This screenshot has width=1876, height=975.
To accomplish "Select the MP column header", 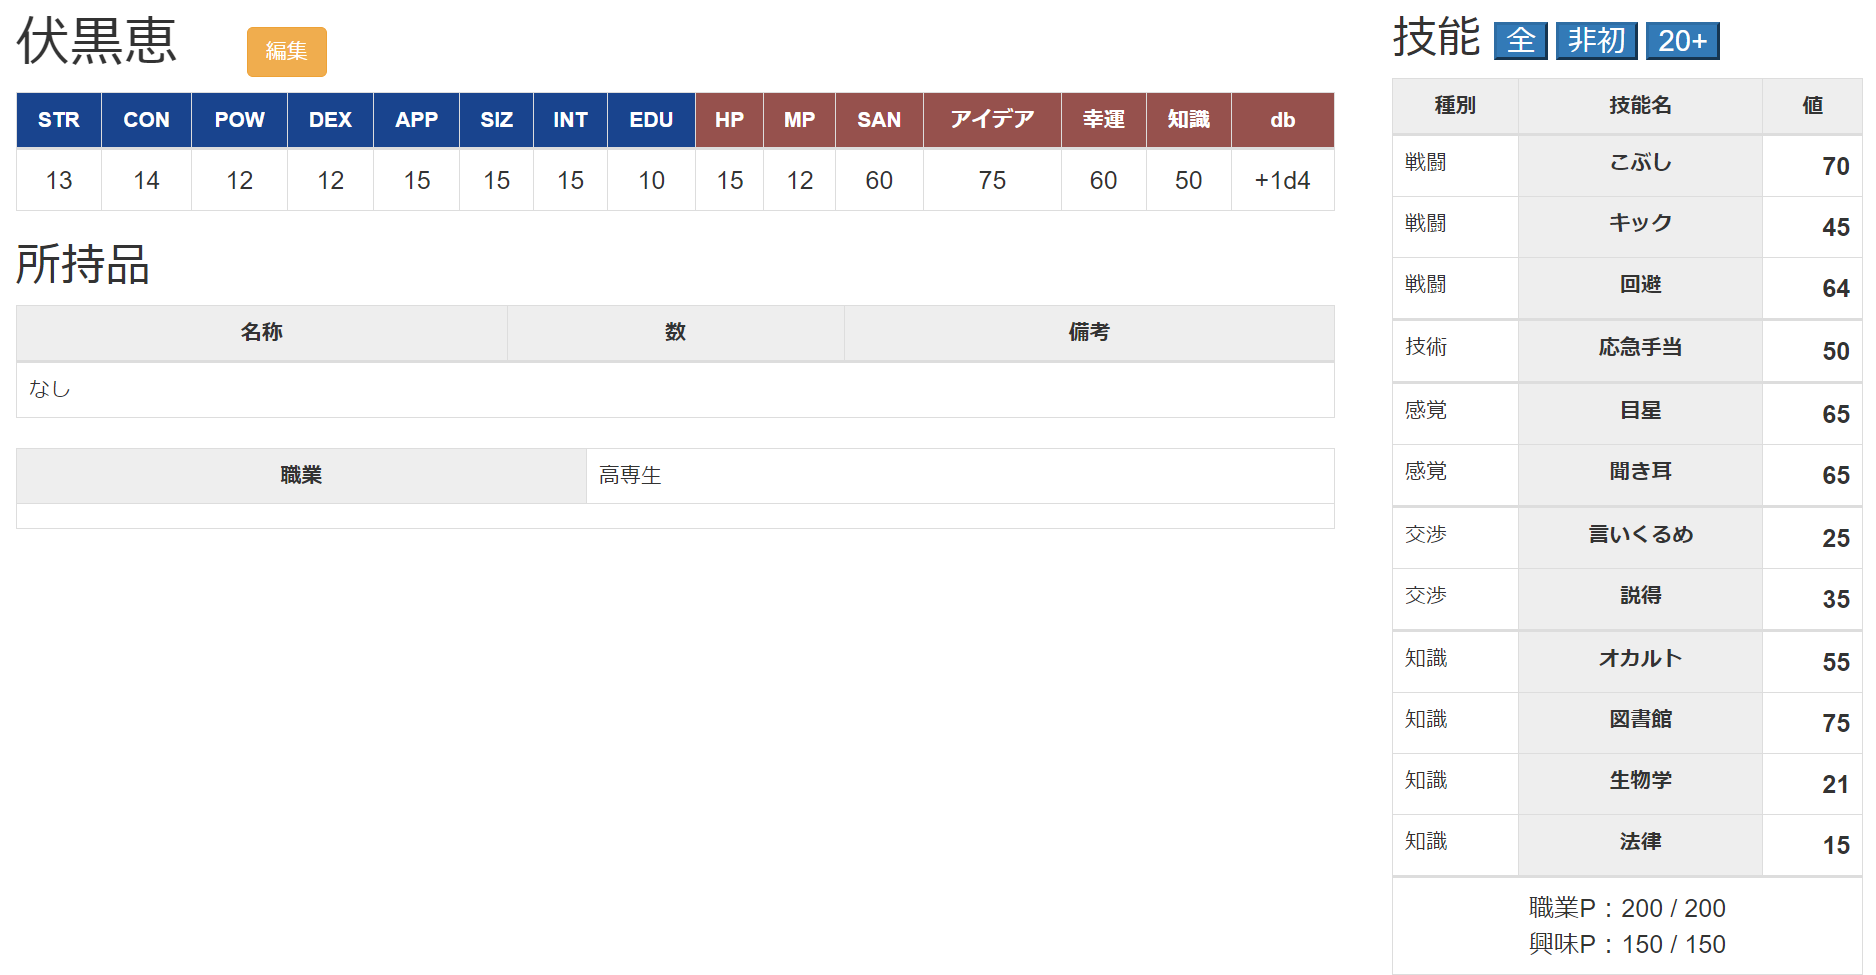I will click(x=800, y=120).
